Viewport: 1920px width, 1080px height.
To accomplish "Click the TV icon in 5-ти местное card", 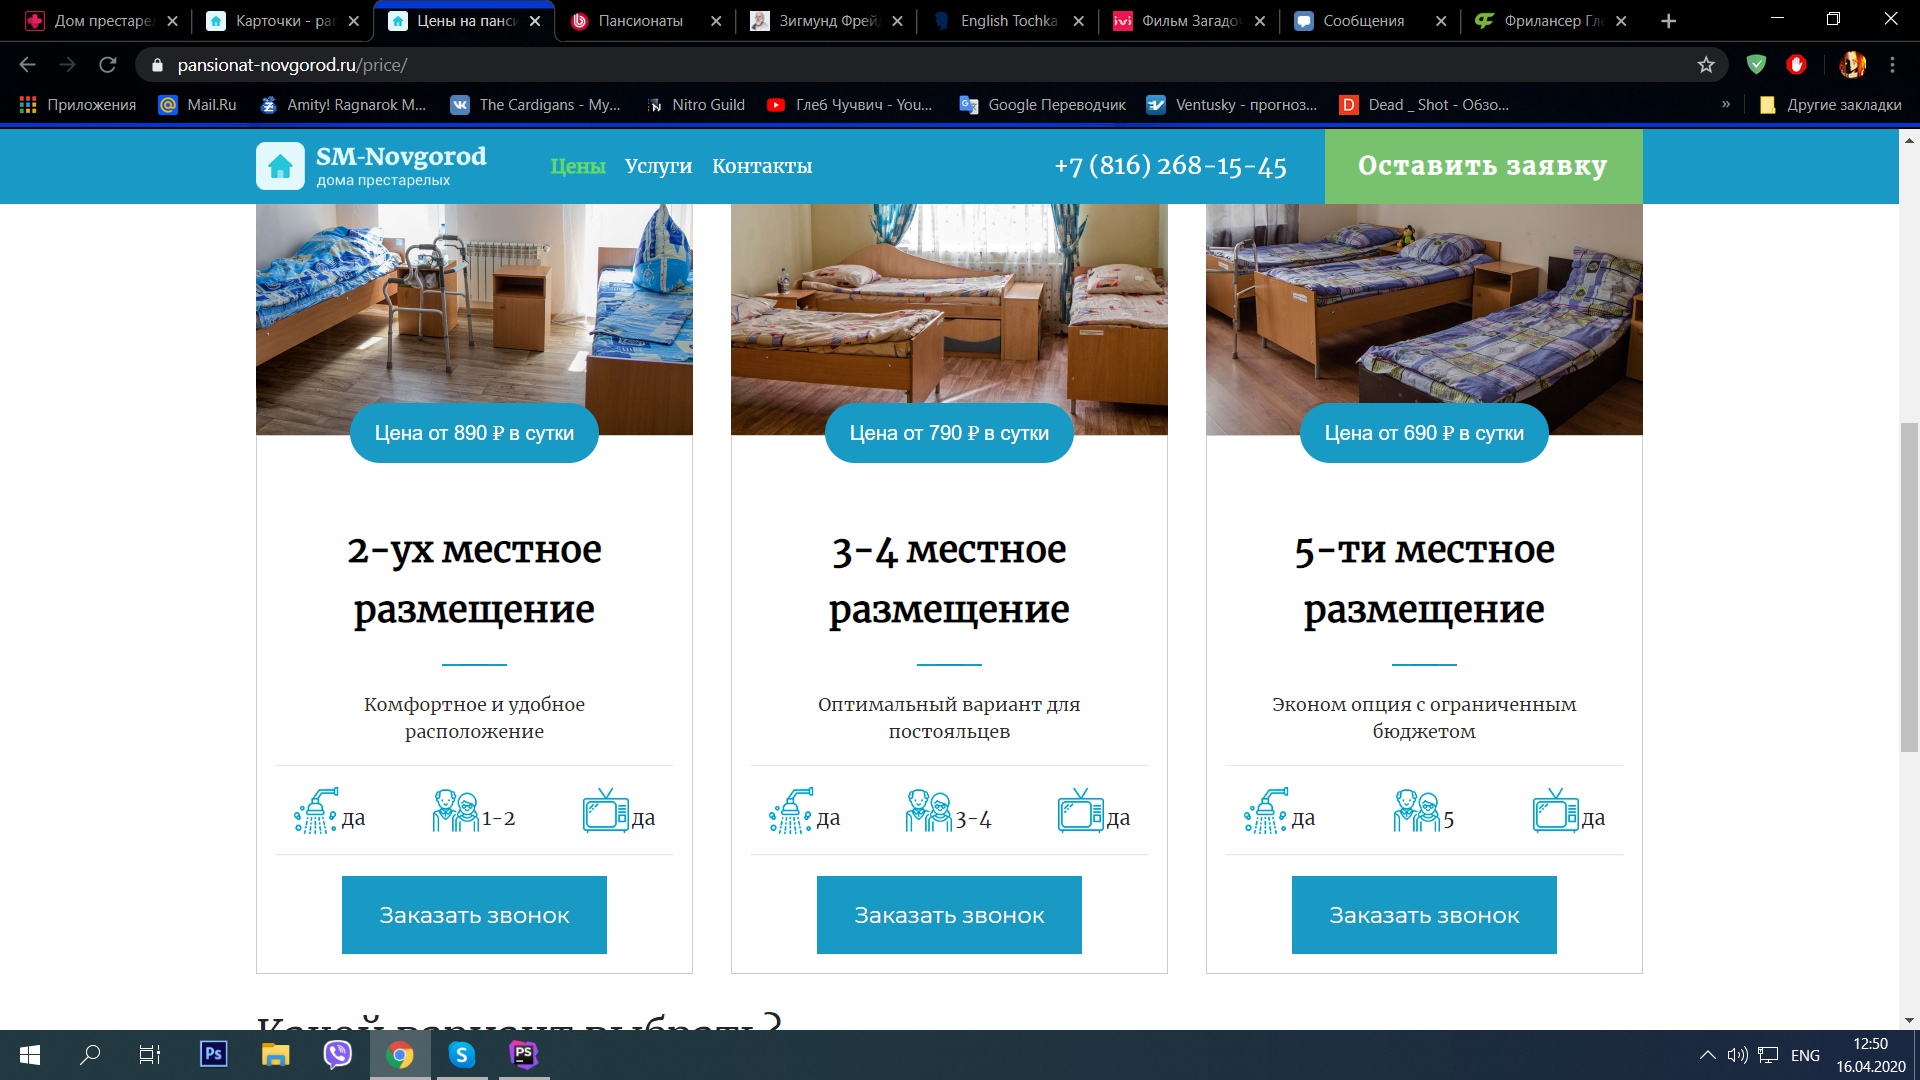I will coord(1555,811).
